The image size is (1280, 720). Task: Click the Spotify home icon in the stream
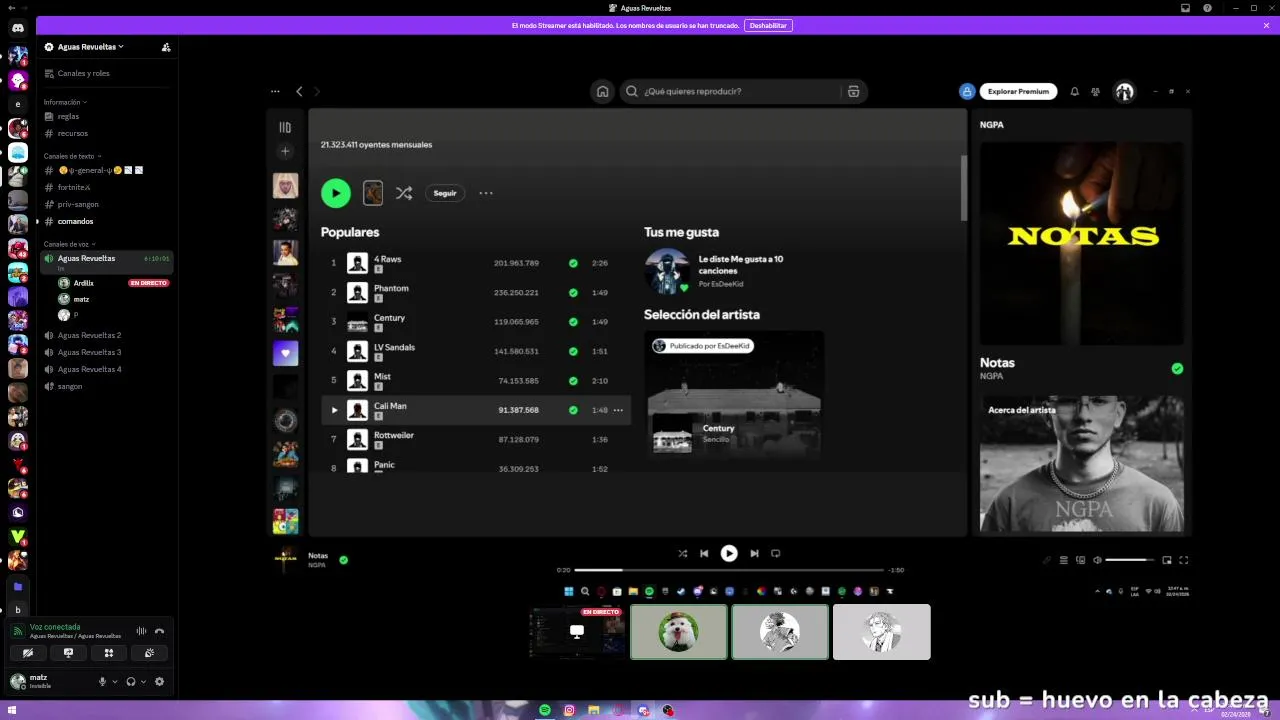coord(602,91)
